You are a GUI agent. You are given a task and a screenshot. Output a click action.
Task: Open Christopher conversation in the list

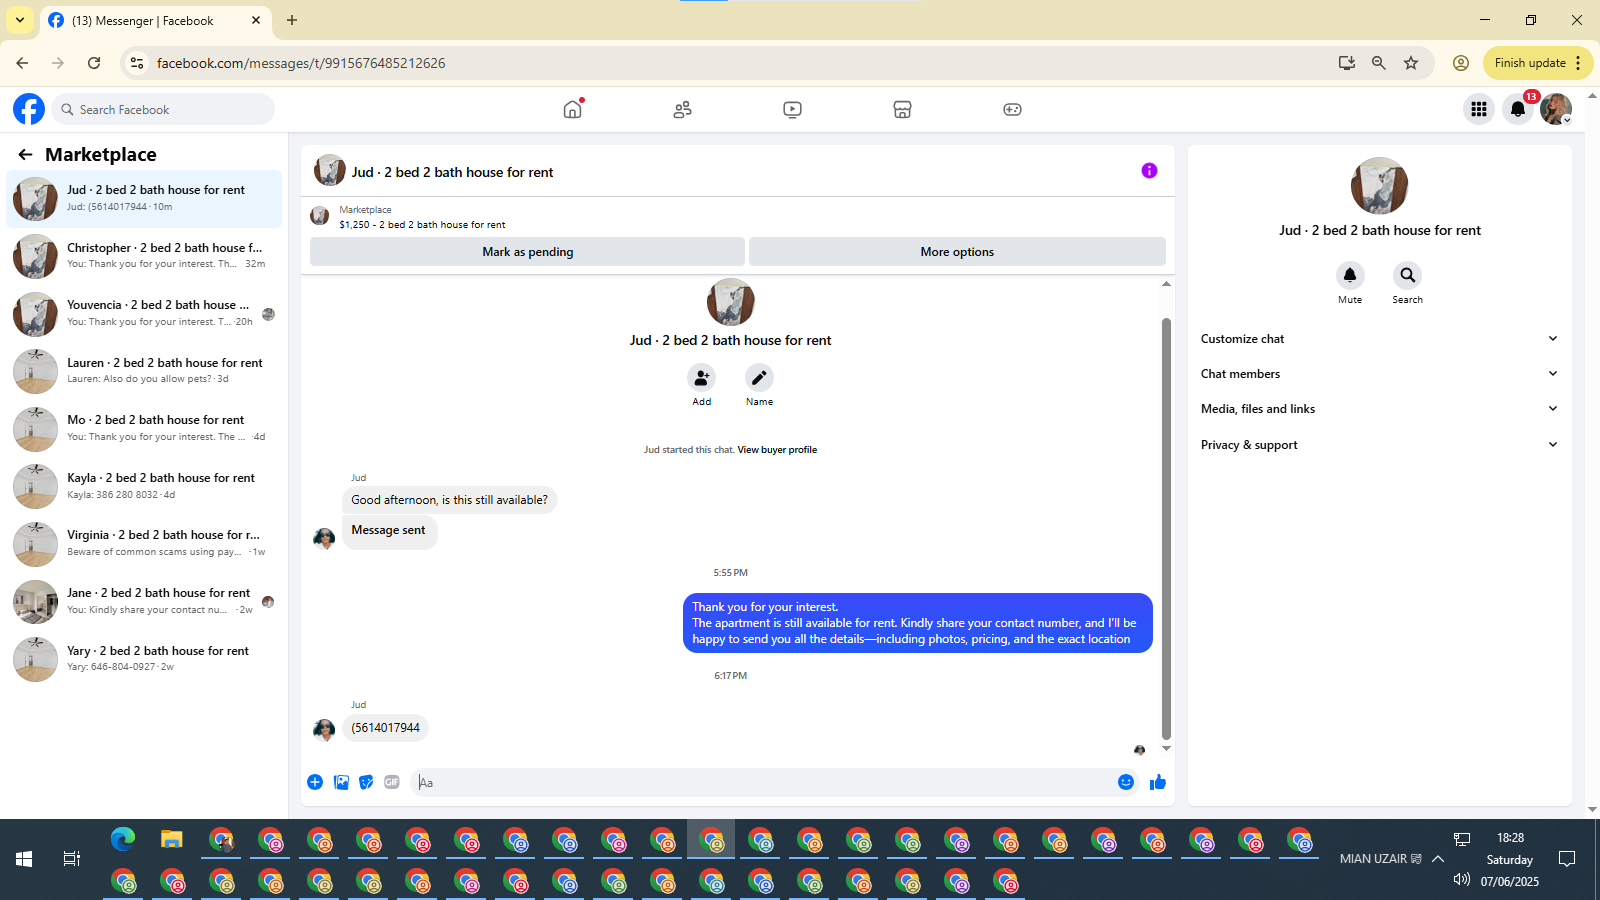click(x=144, y=256)
